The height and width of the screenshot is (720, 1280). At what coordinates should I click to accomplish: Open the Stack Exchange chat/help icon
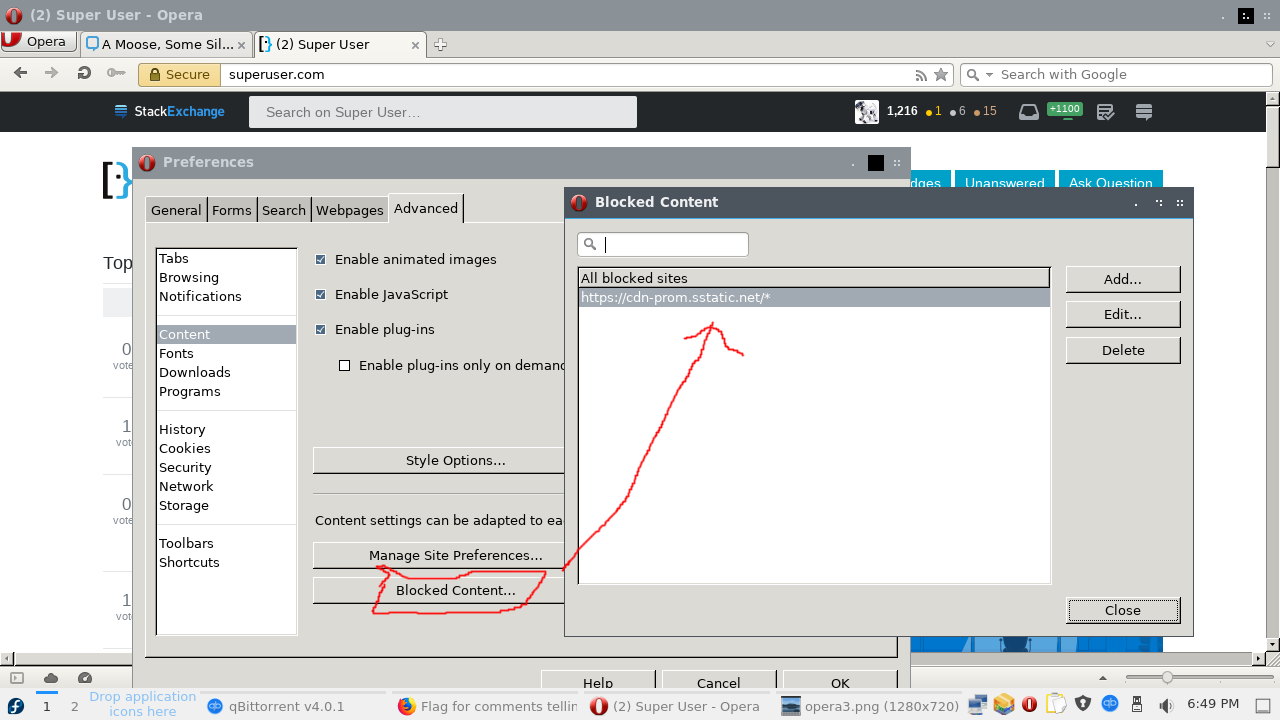(1144, 112)
